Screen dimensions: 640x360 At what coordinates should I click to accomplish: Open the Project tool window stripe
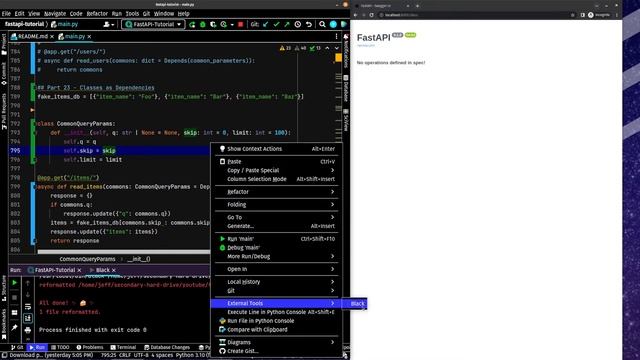[4, 45]
